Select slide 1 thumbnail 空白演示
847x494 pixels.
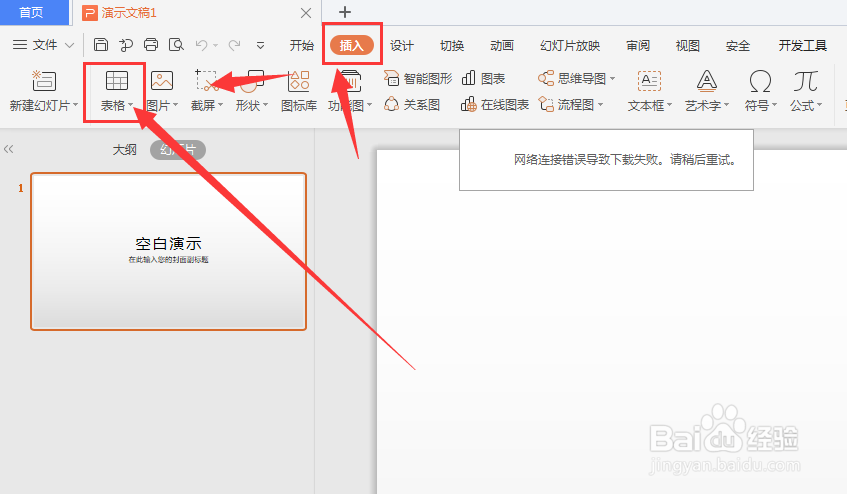click(169, 251)
